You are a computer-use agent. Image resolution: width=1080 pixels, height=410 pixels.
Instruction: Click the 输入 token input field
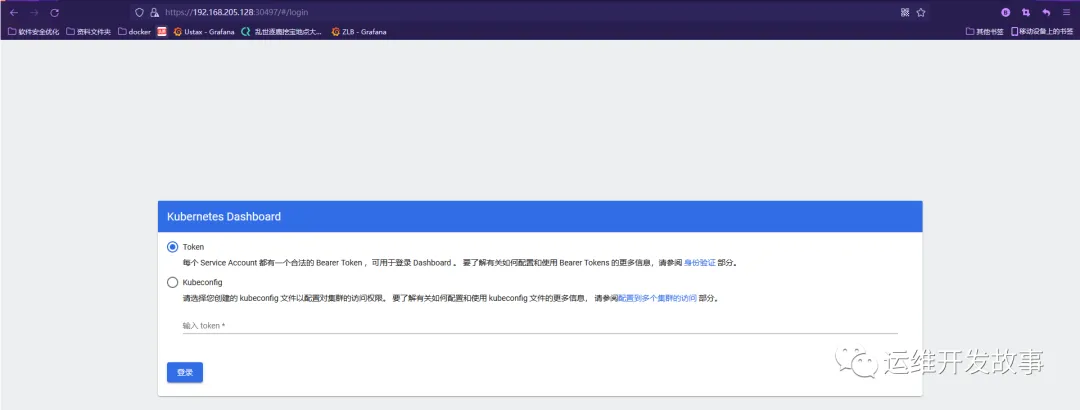(x=540, y=325)
